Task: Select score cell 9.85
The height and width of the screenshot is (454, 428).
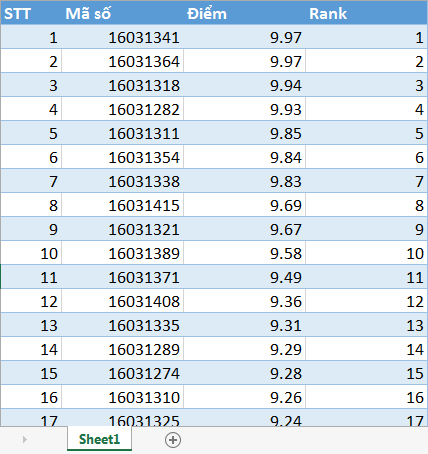Action: click(244, 133)
